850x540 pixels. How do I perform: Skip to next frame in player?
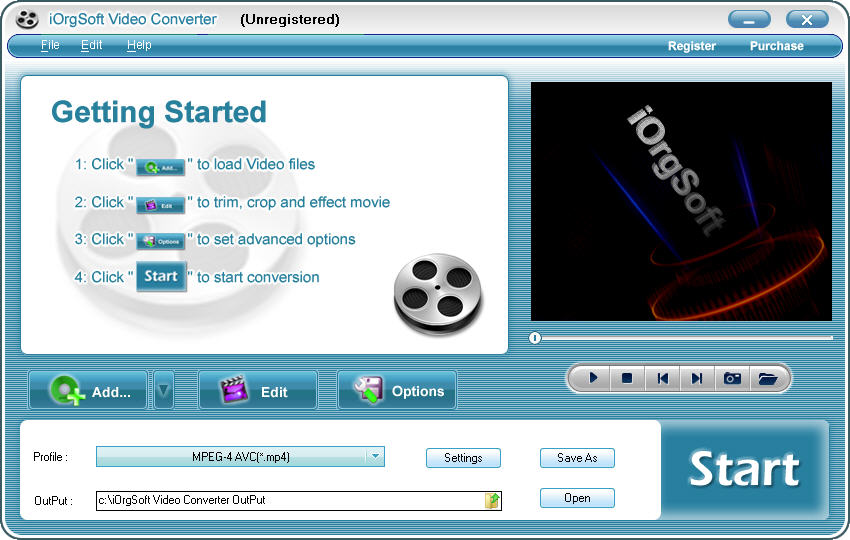coord(697,378)
